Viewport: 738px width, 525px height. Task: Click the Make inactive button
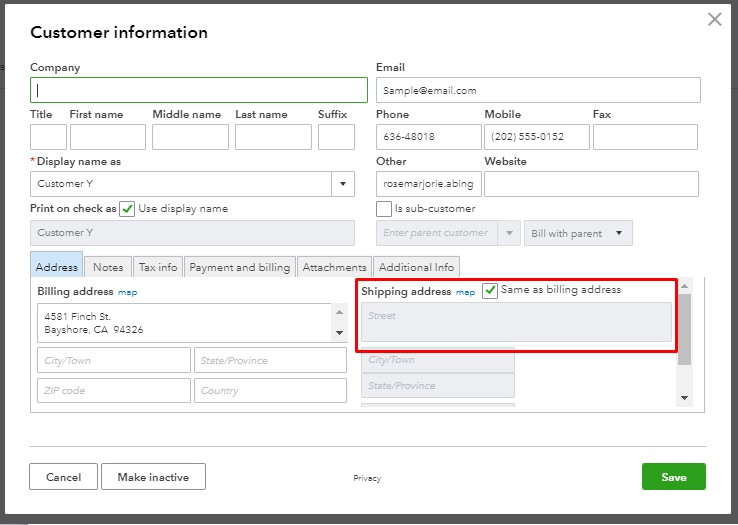(x=153, y=477)
